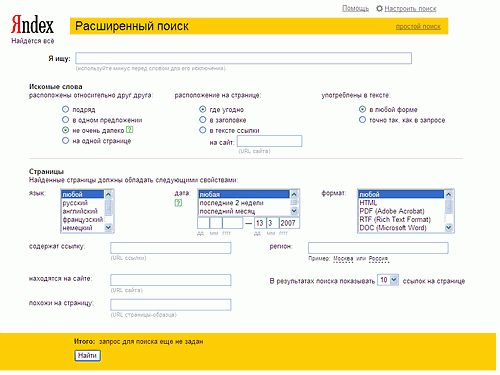
Task: Select точно так, как в запросе option
Action: point(362,120)
